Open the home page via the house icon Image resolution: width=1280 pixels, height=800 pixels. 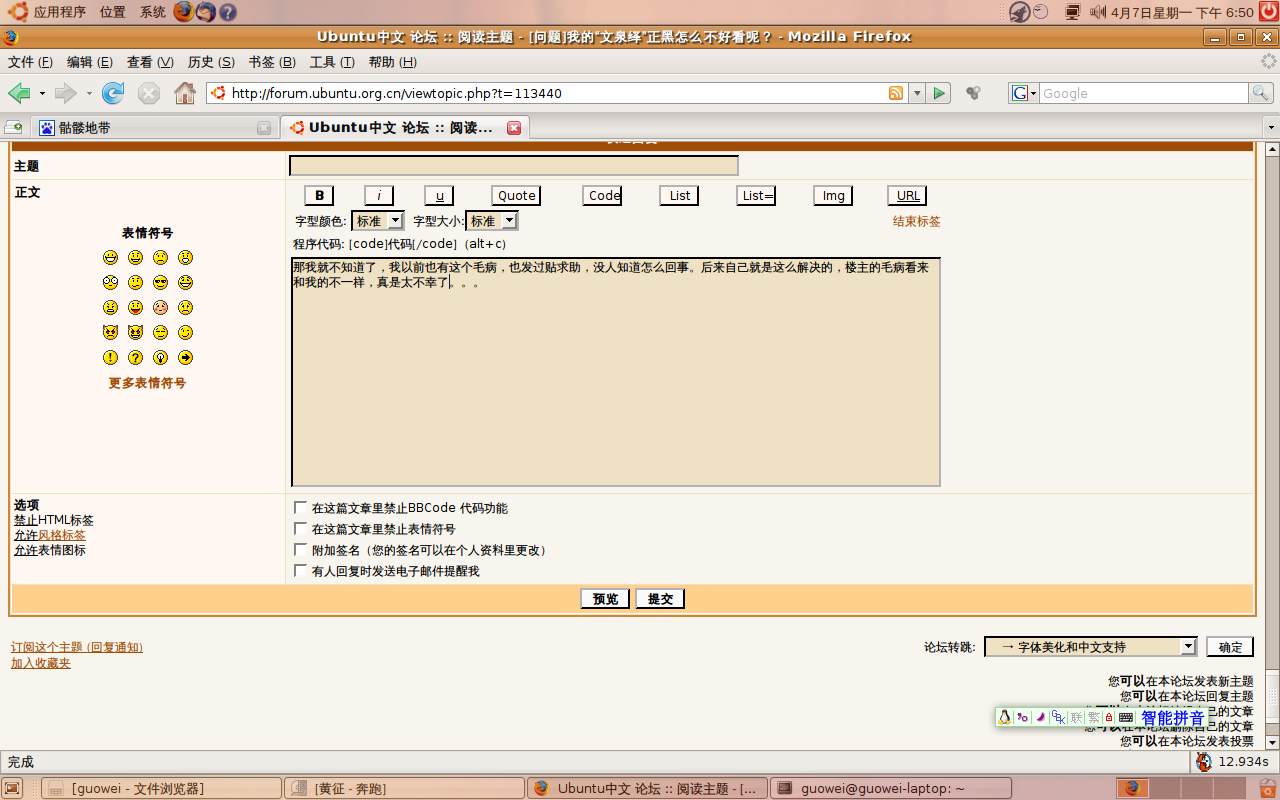[x=185, y=93]
